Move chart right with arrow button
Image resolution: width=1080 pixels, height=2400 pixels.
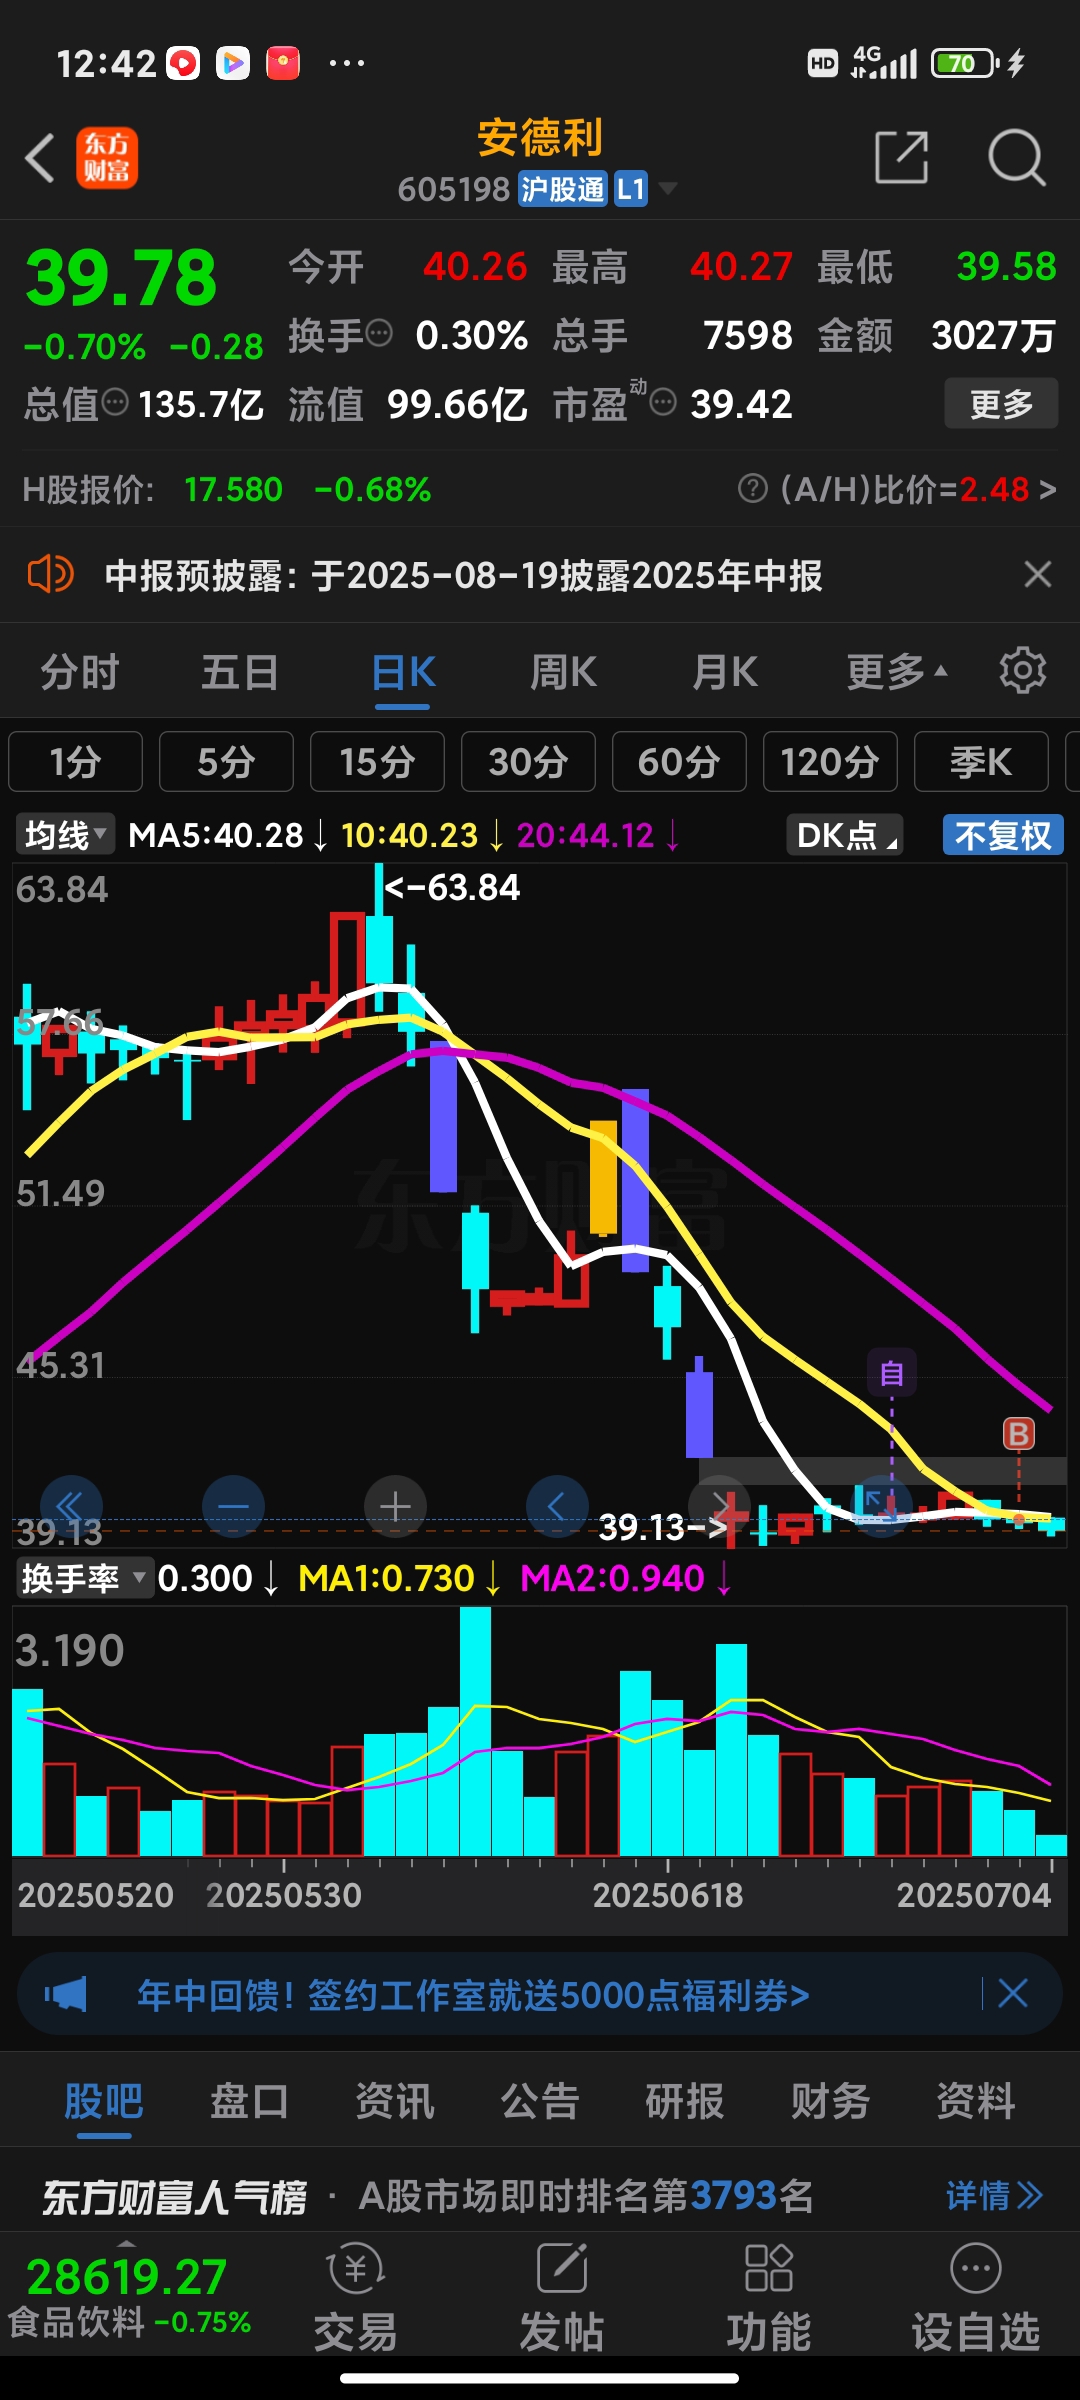tap(719, 1506)
